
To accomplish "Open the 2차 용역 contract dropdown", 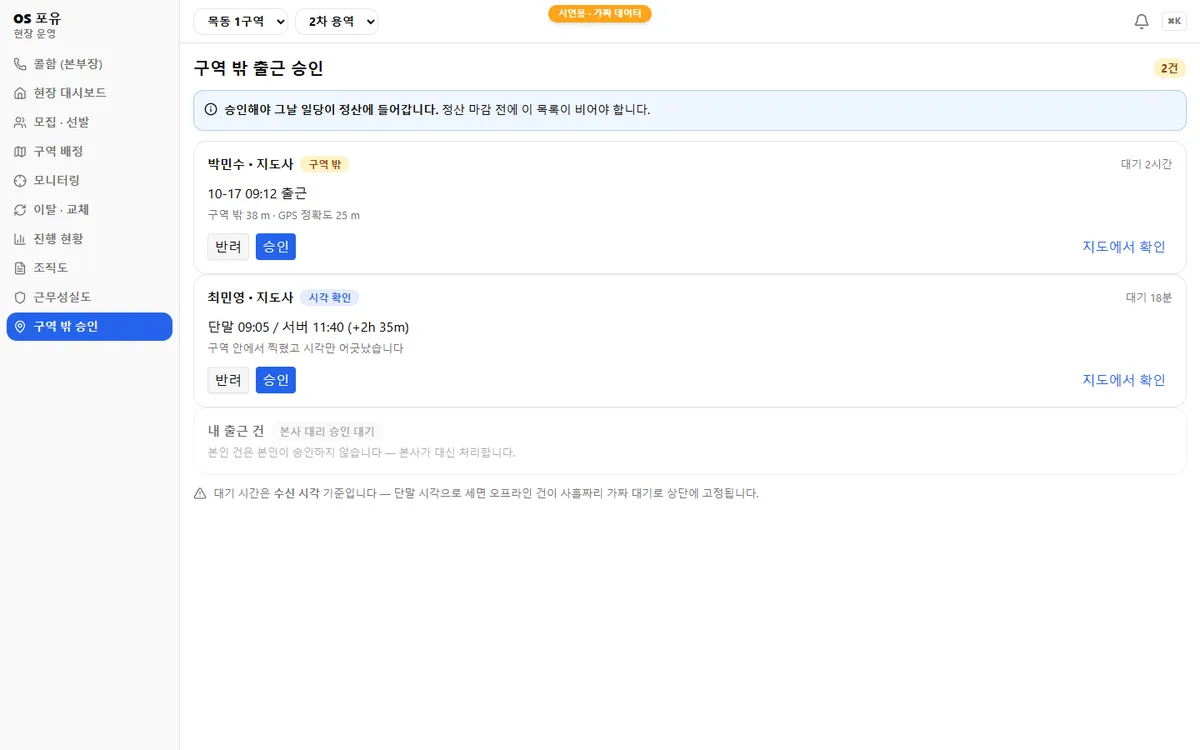I will pyautogui.click(x=336, y=21).
